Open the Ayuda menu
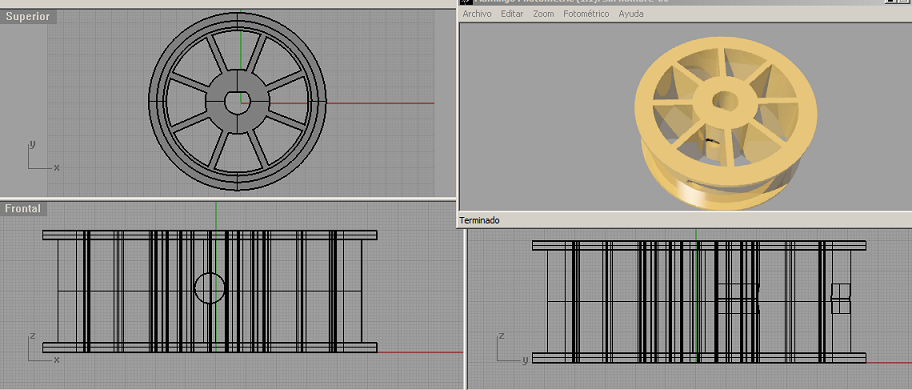Image resolution: width=912 pixels, height=390 pixels. 630,14
